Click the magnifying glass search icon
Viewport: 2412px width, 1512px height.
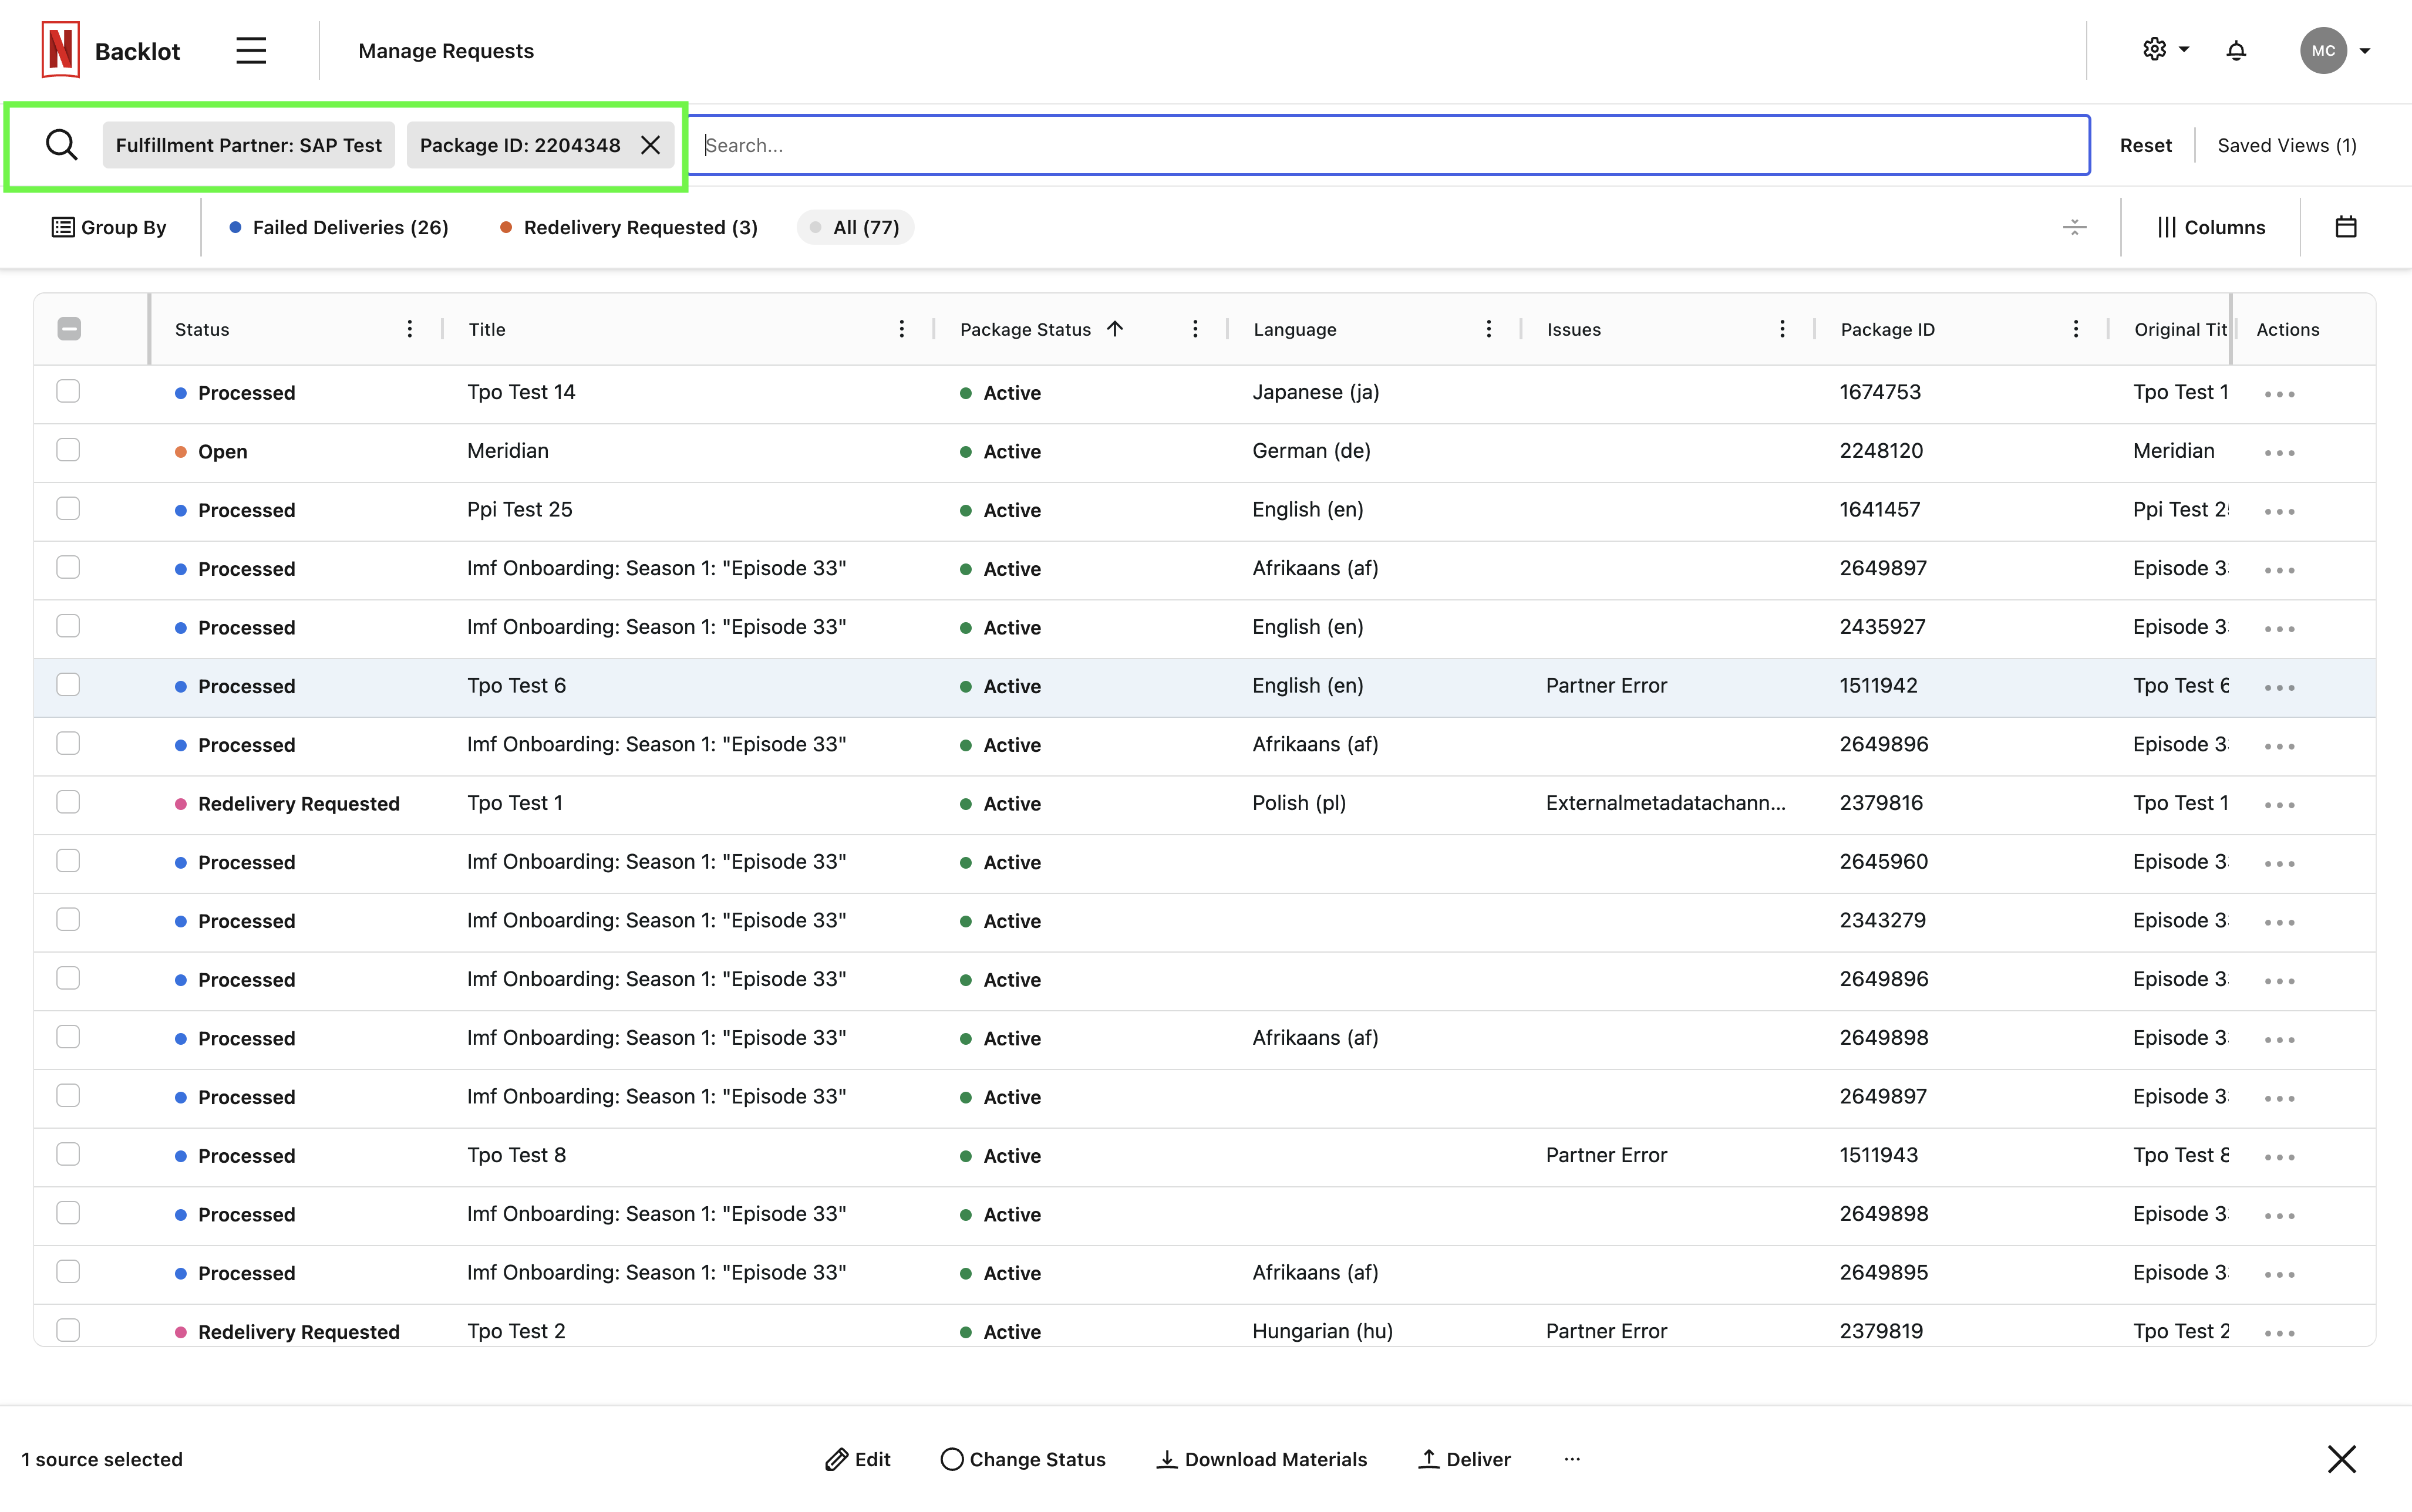pos(61,145)
